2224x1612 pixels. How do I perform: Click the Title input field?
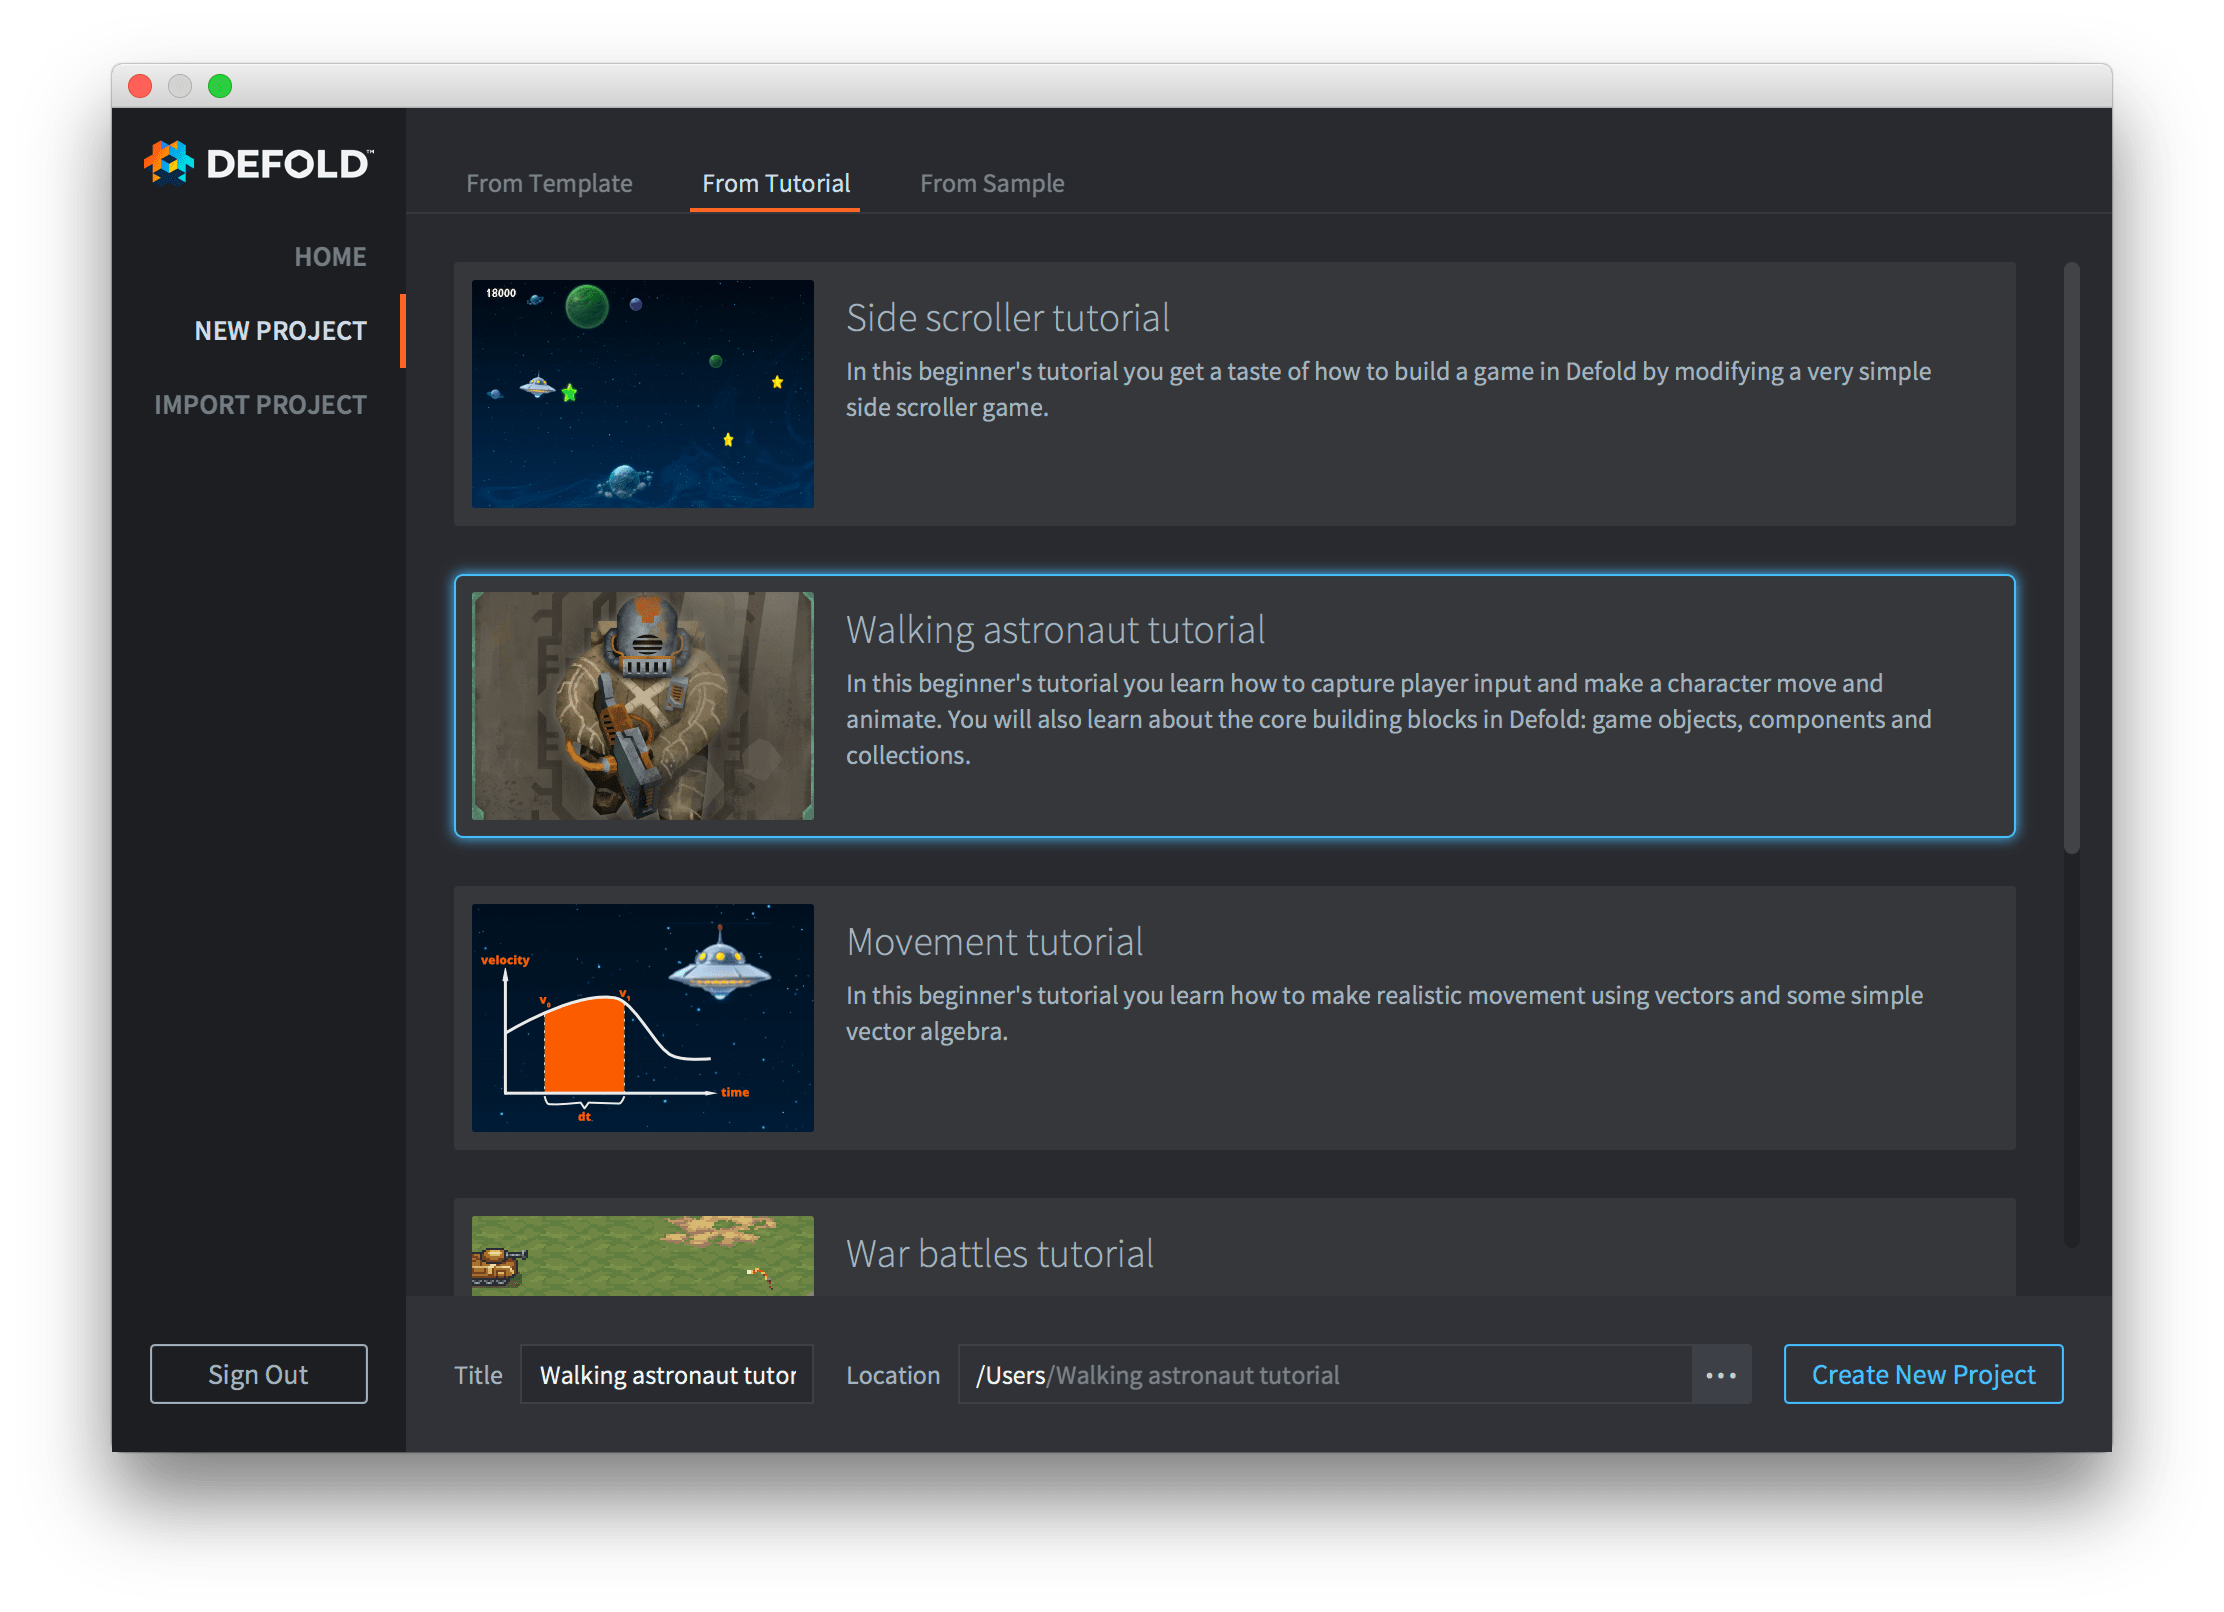click(x=667, y=1375)
